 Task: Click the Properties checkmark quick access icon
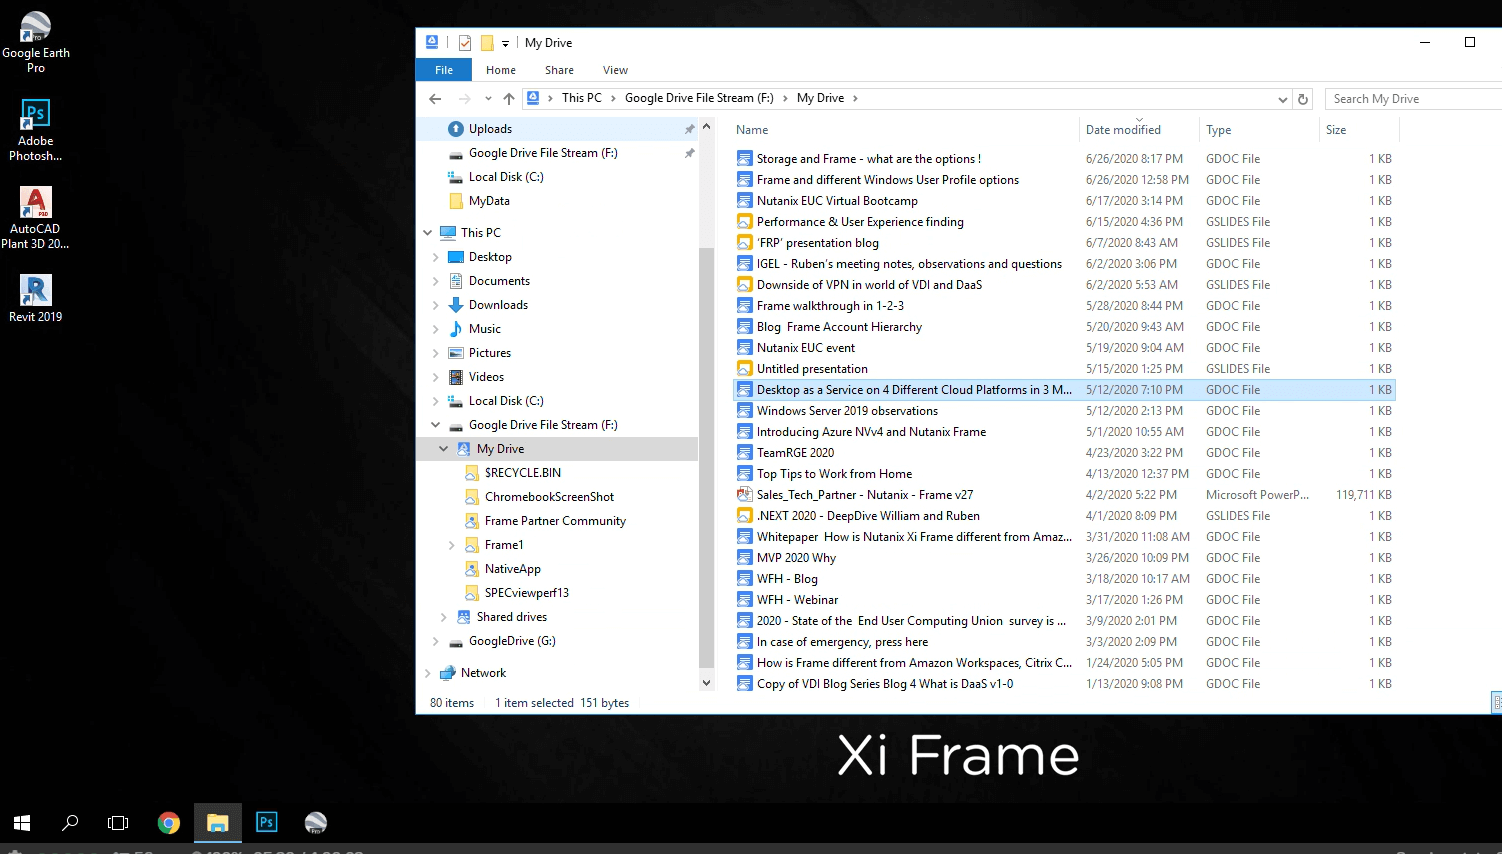click(465, 43)
